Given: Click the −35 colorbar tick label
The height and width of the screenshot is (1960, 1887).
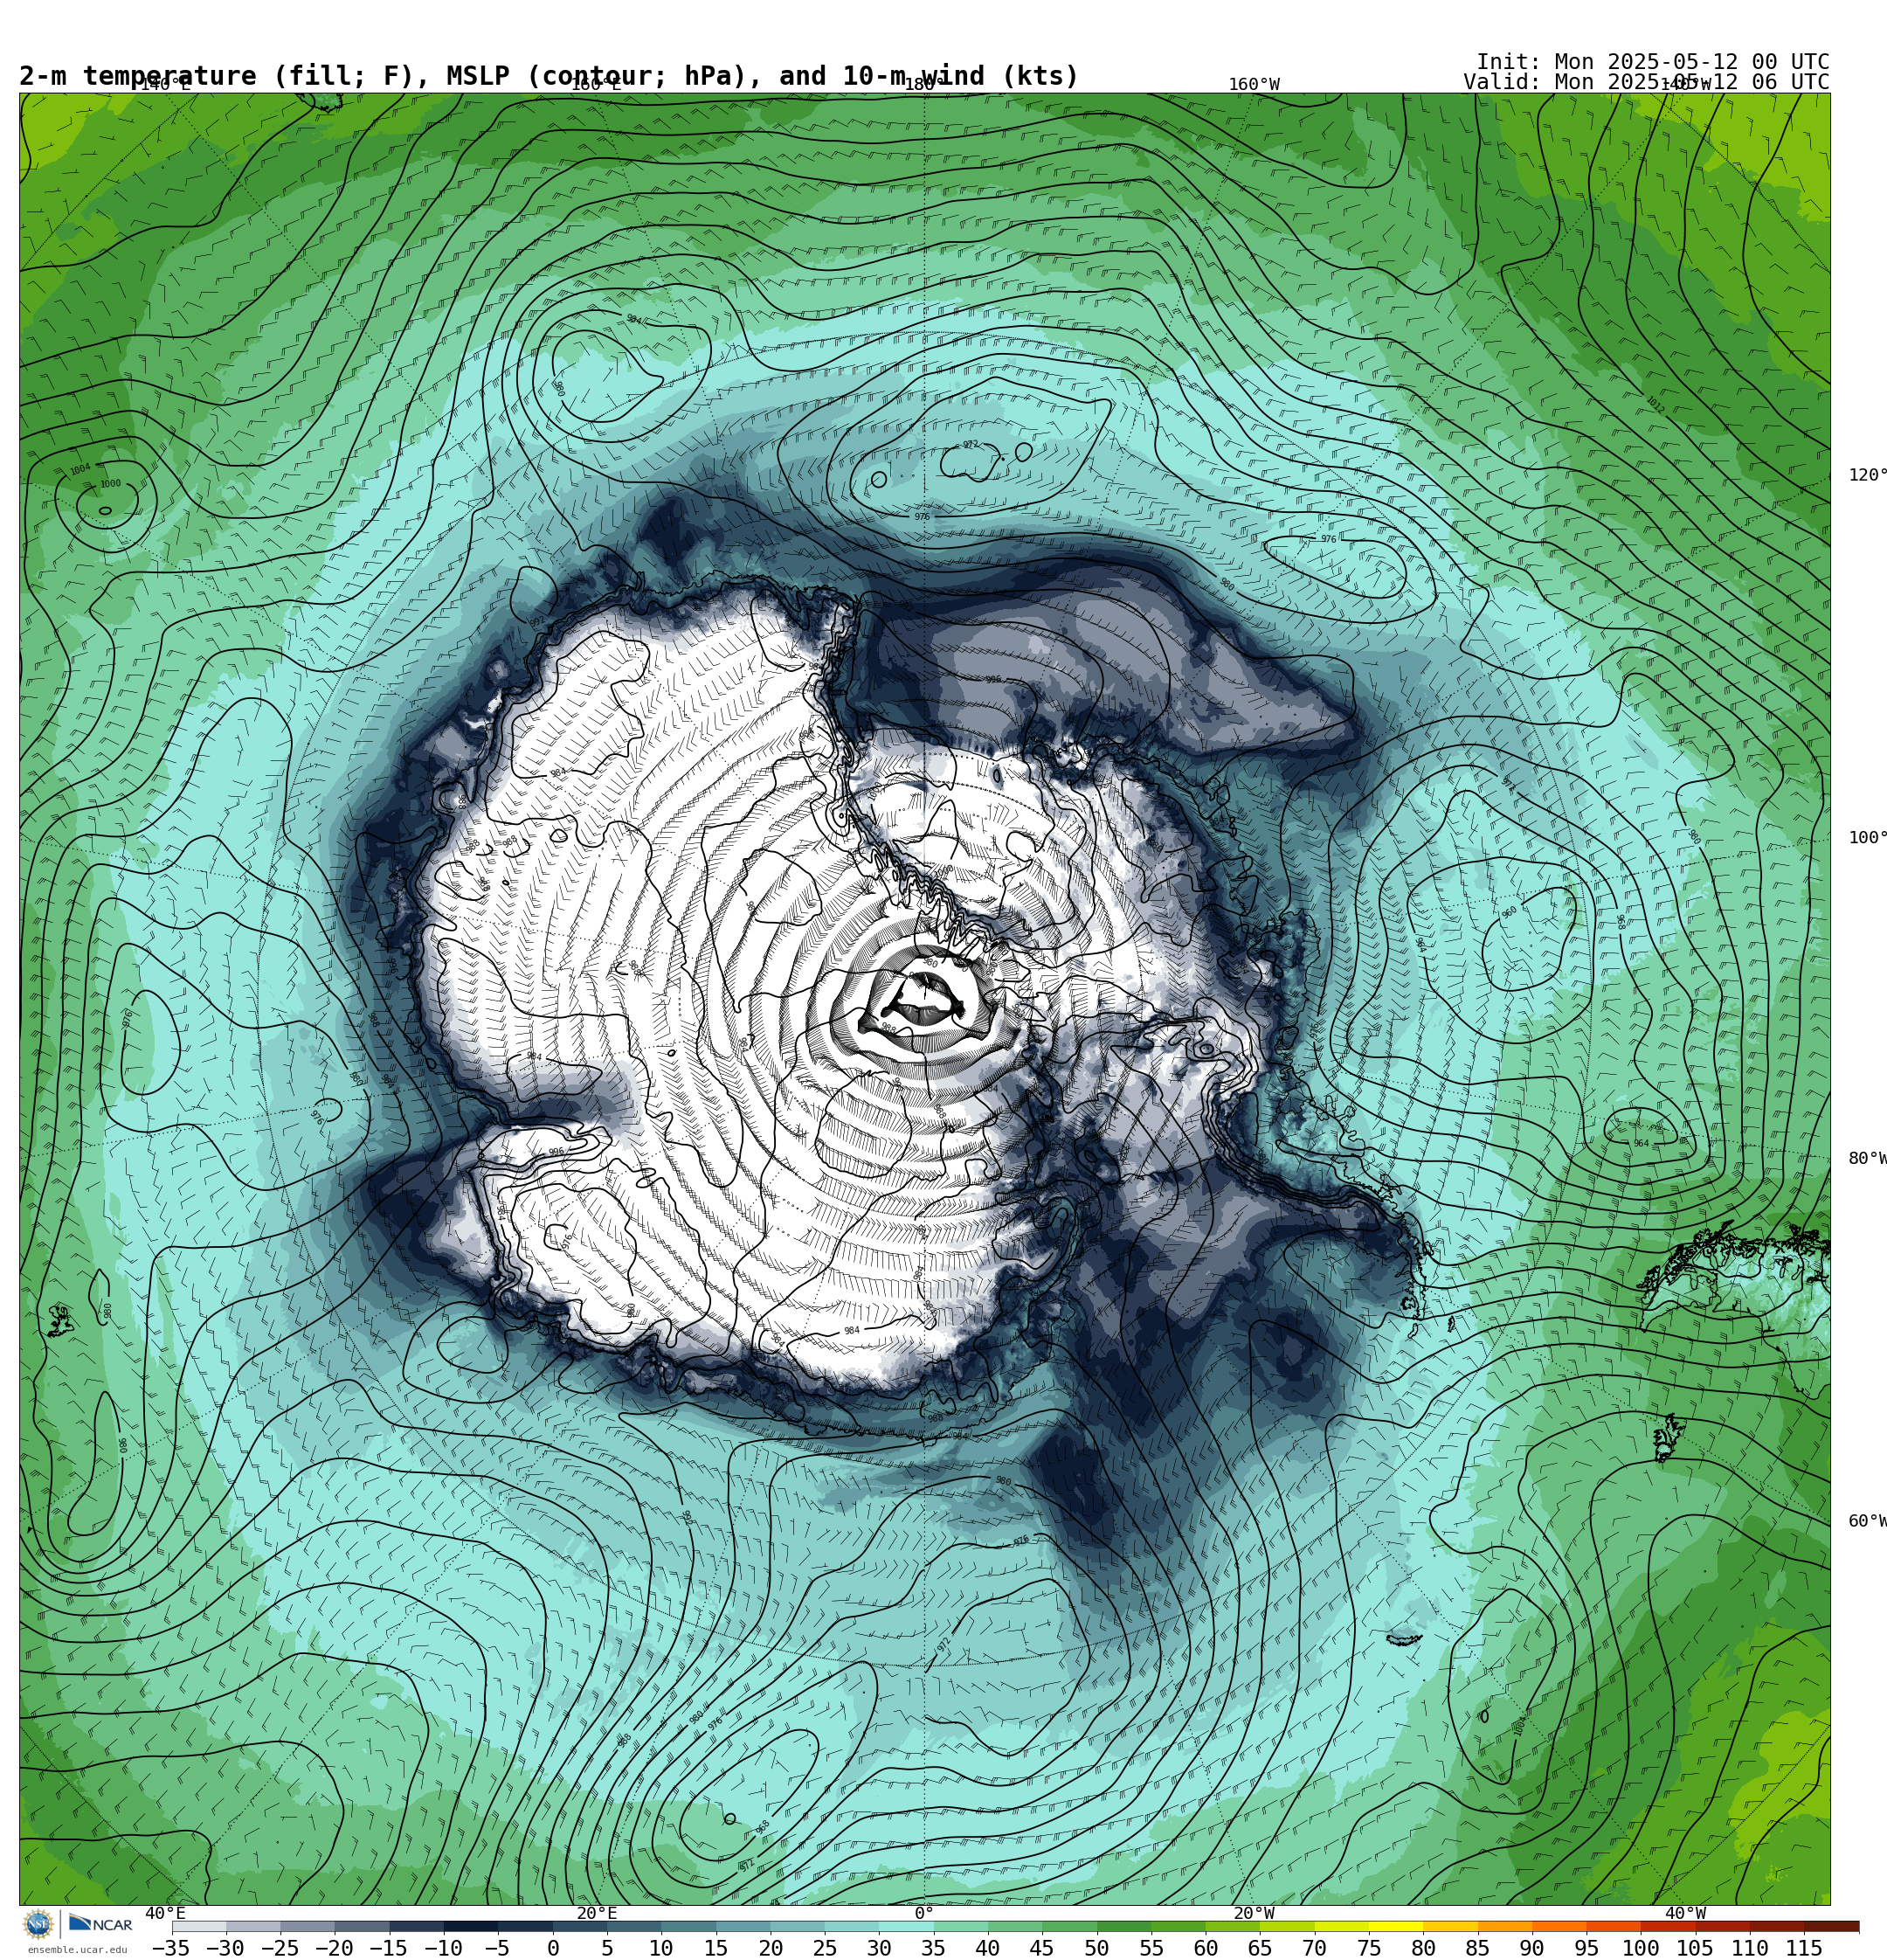Looking at the screenshot, I should coord(171,1948).
